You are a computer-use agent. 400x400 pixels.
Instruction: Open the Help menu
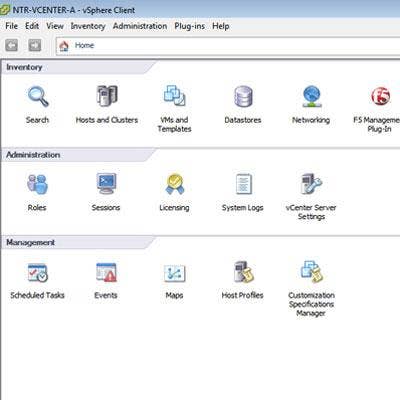click(221, 26)
